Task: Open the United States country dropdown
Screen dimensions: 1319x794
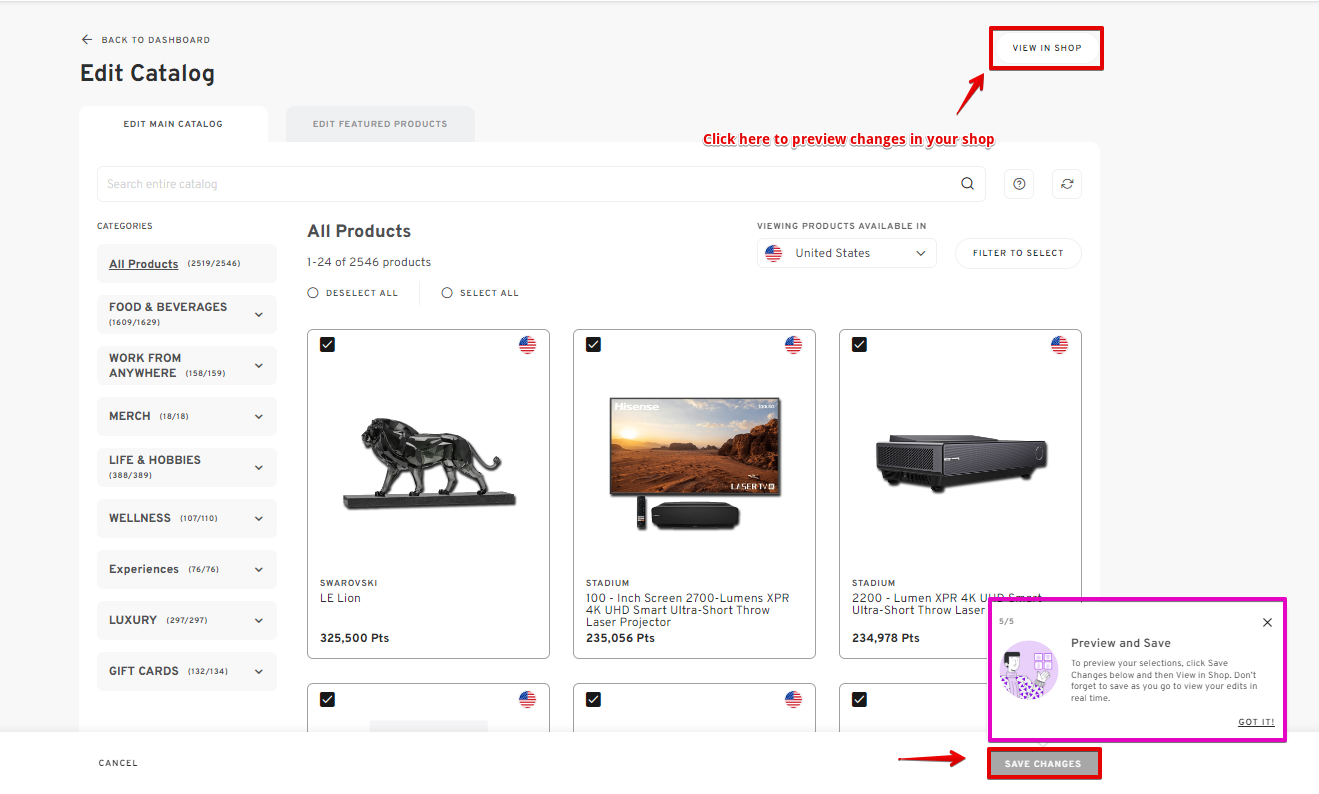Action: pyautogui.click(x=847, y=253)
